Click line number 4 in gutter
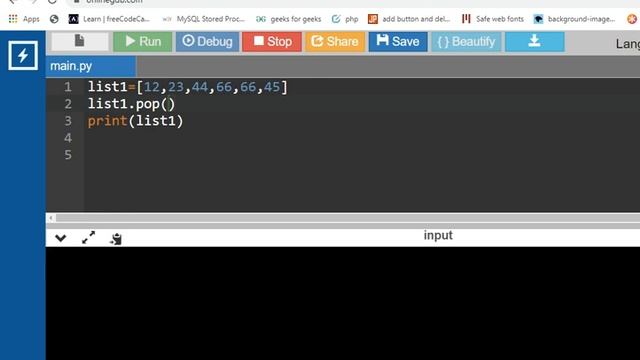Viewport: 640px width, 360px height. tap(68, 138)
